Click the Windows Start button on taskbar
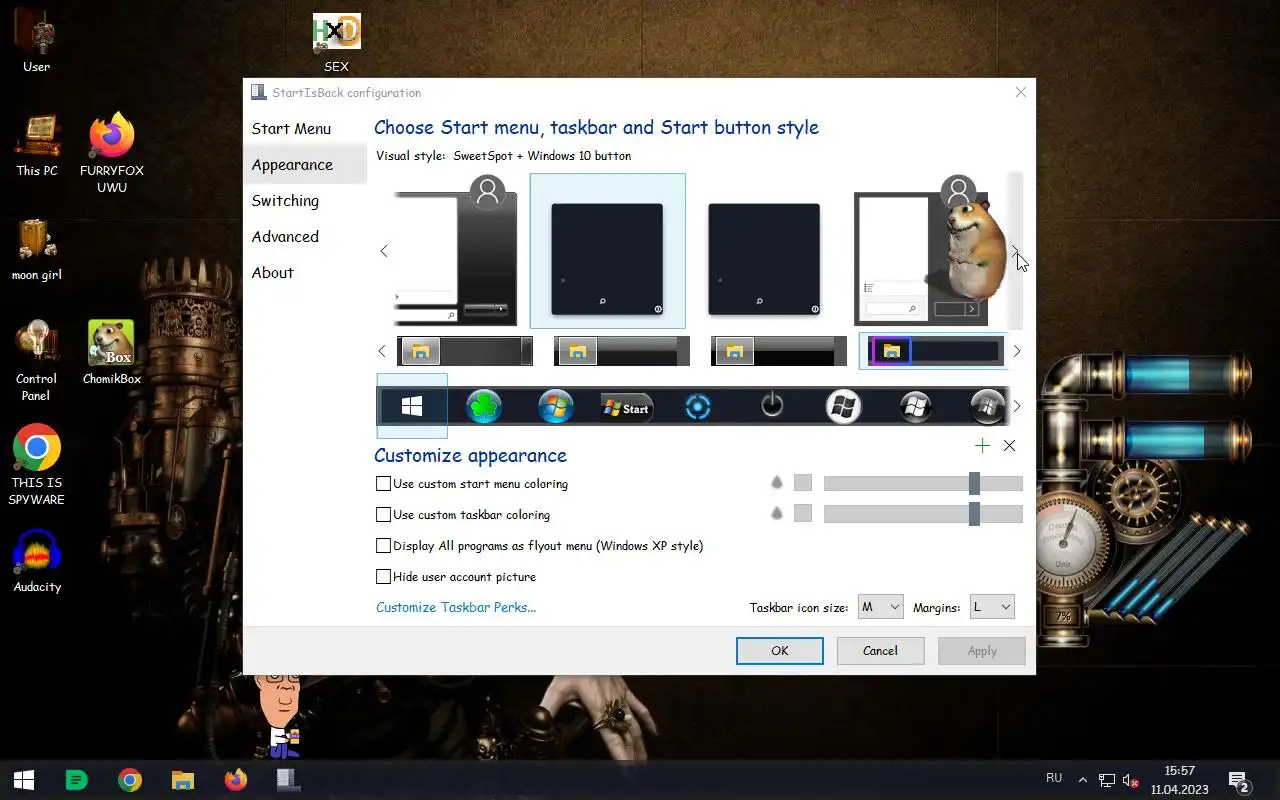Screen dimensions: 1280x800 point(24,780)
